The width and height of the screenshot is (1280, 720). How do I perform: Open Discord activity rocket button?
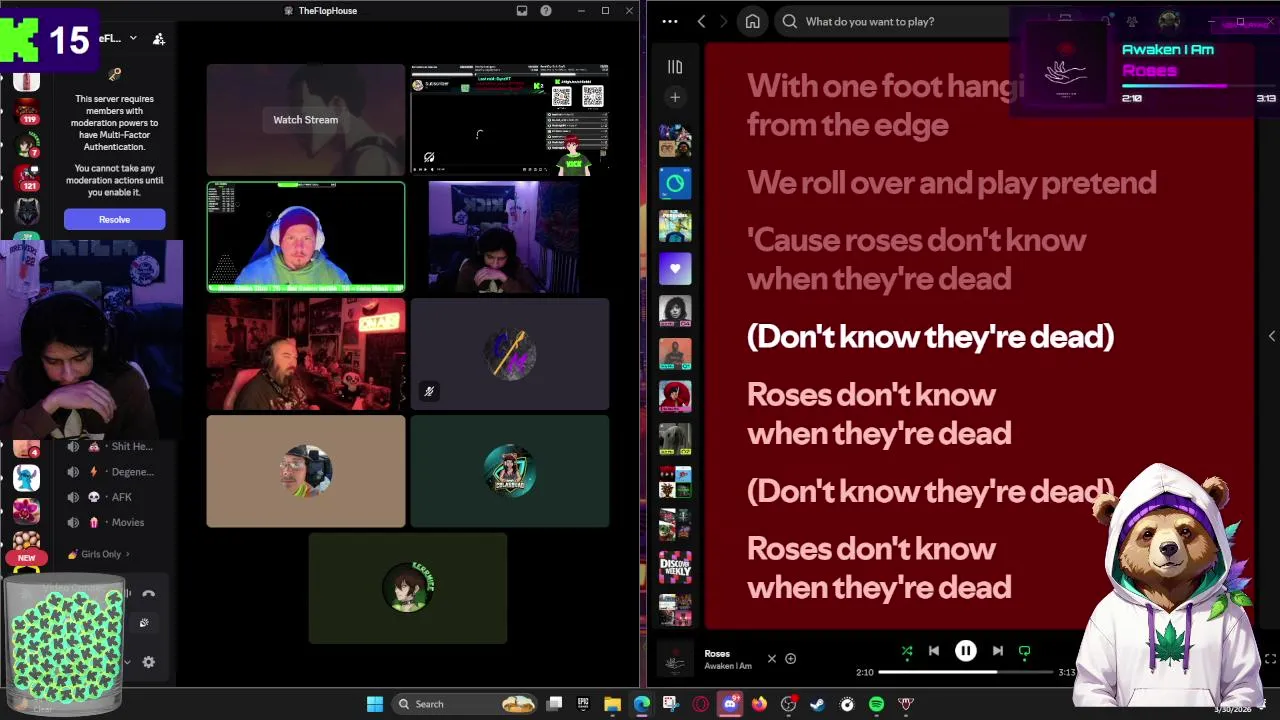coord(144,623)
